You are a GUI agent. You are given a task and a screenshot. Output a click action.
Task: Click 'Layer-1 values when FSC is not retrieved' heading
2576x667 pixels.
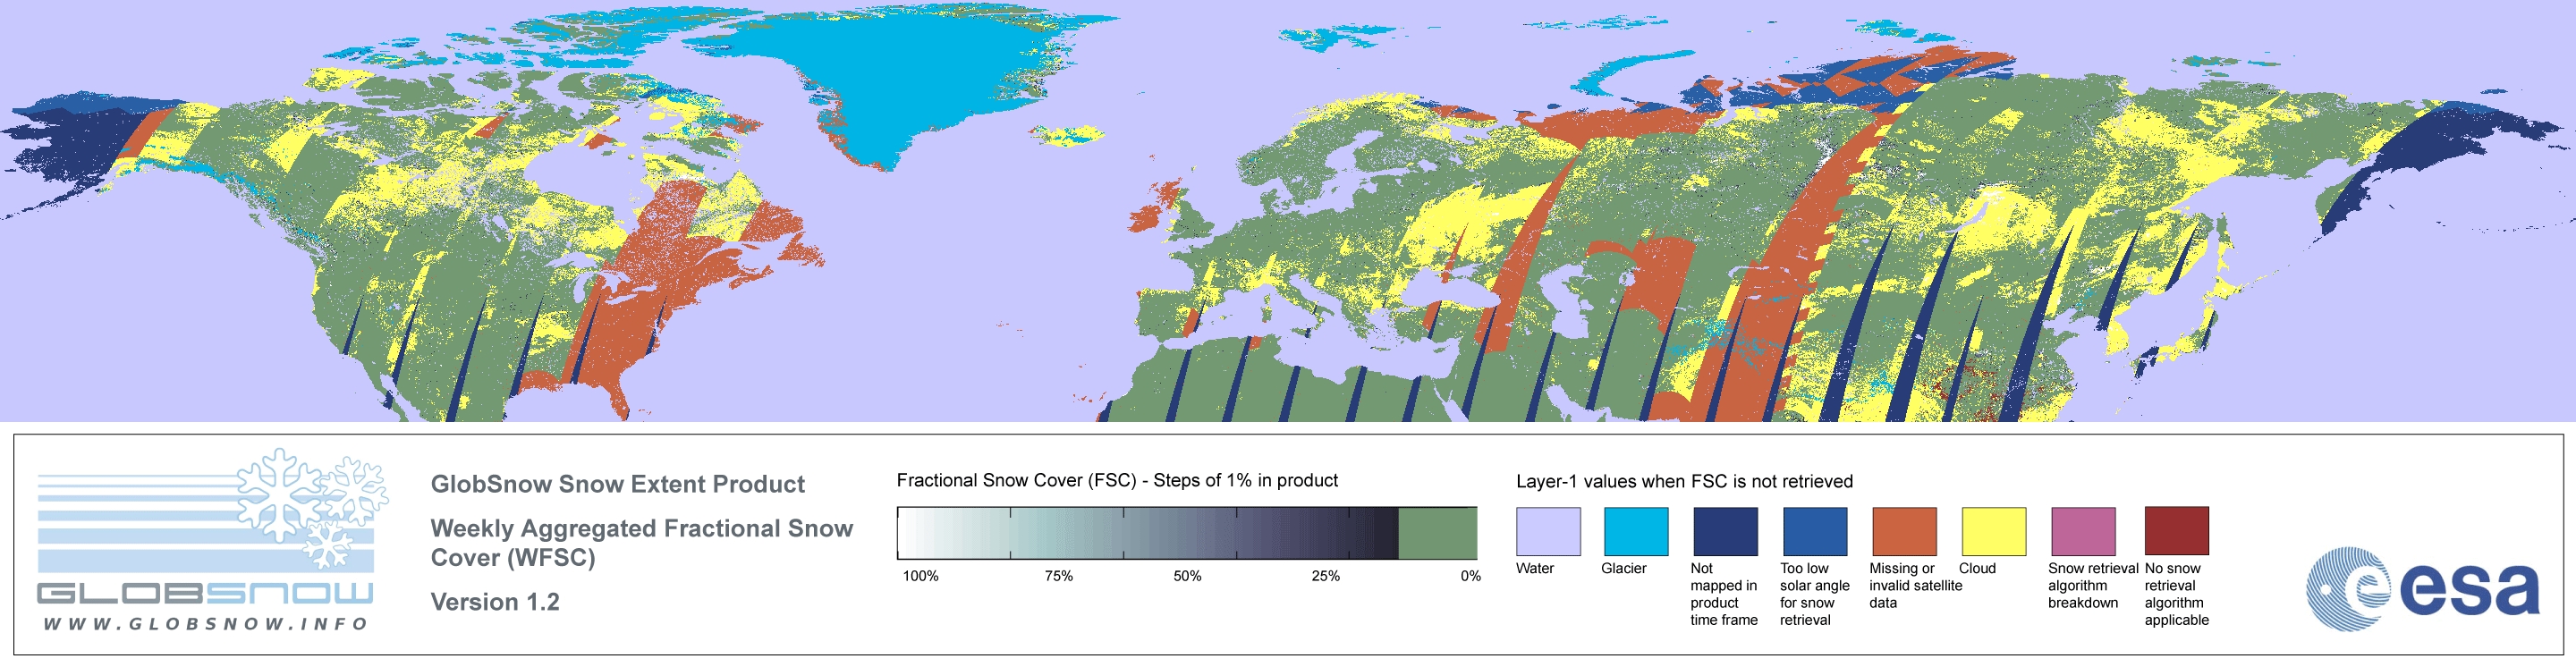click(1684, 481)
